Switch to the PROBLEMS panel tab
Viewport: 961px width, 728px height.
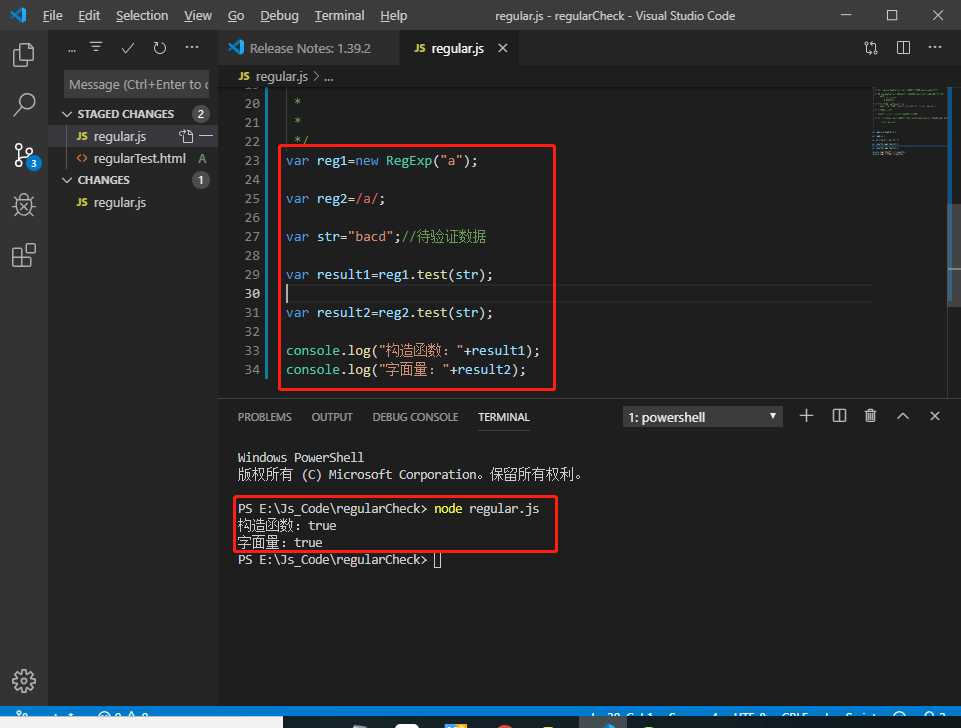point(265,417)
